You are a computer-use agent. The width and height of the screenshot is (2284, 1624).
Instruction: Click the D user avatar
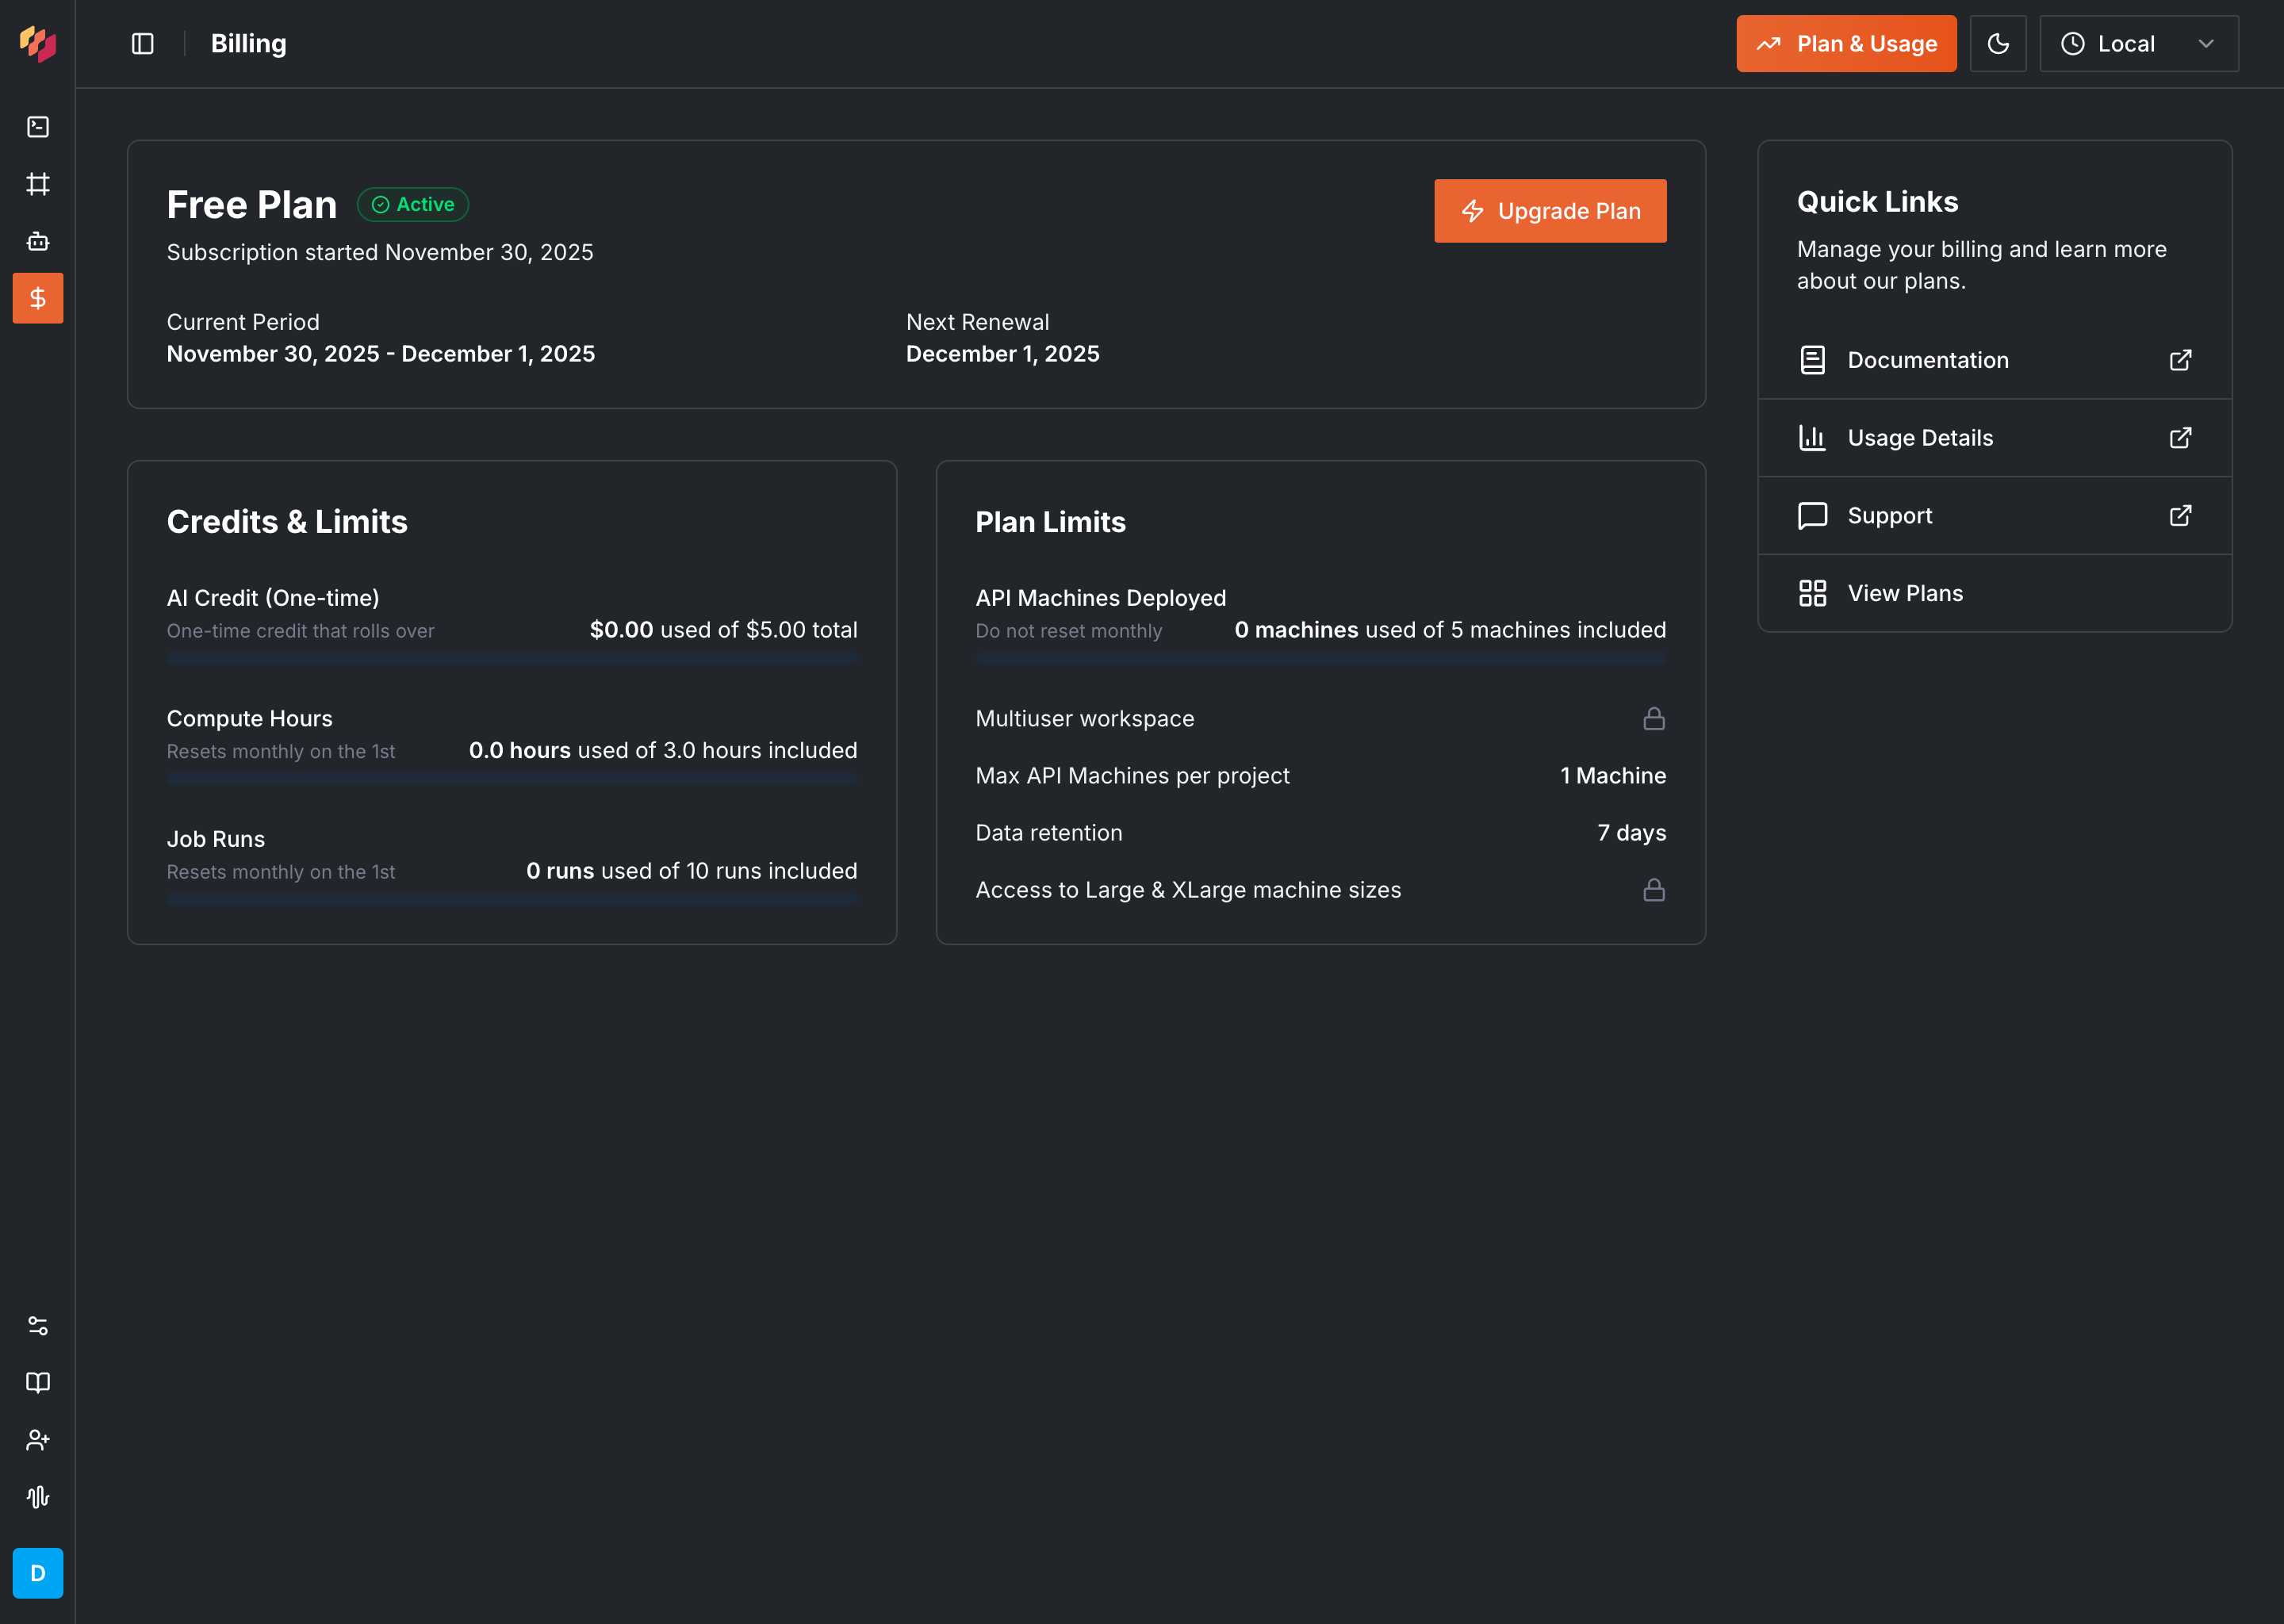(x=38, y=1573)
